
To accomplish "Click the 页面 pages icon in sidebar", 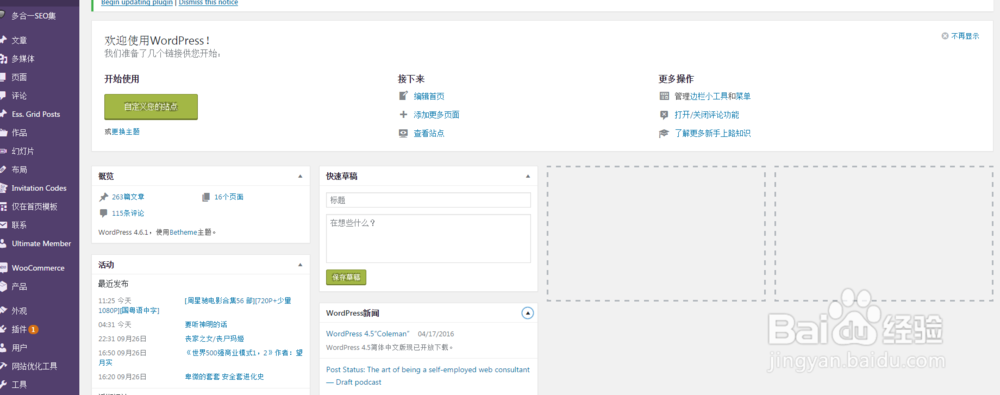I will click(4, 77).
